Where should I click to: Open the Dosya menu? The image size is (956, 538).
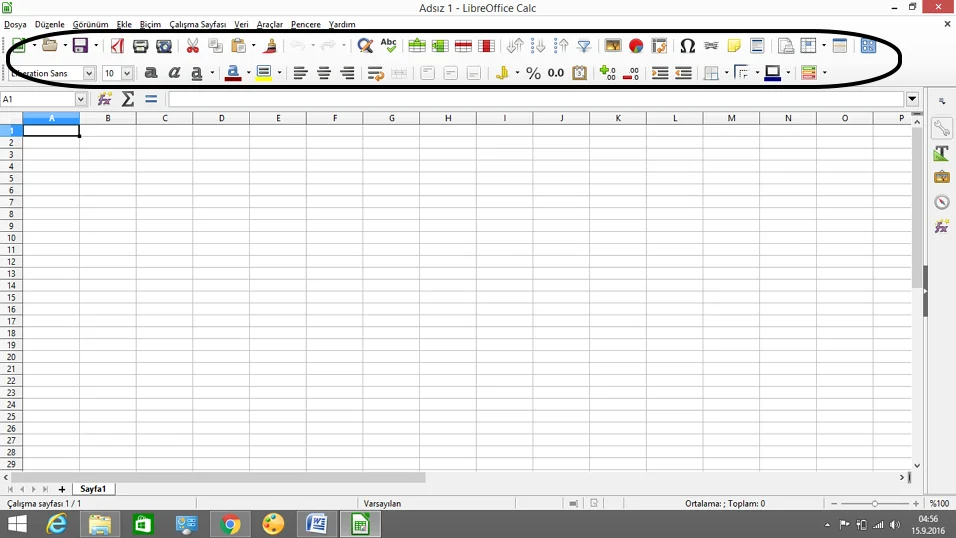[x=15, y=24]
